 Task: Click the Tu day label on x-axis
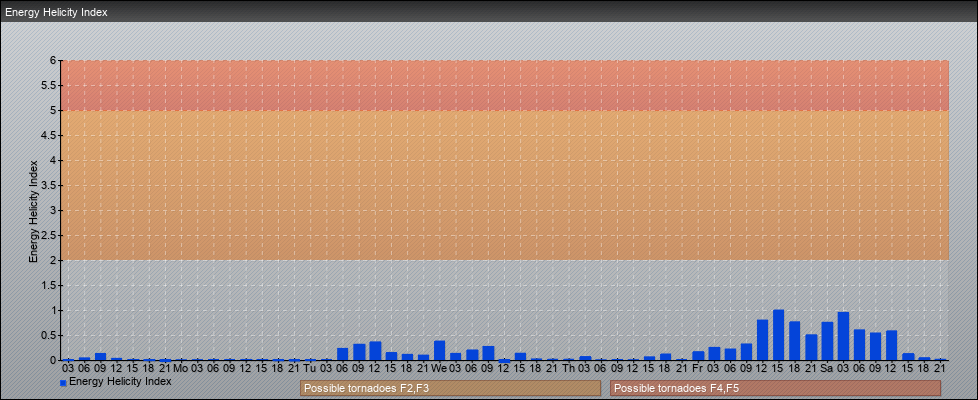(x=310, y=368)
